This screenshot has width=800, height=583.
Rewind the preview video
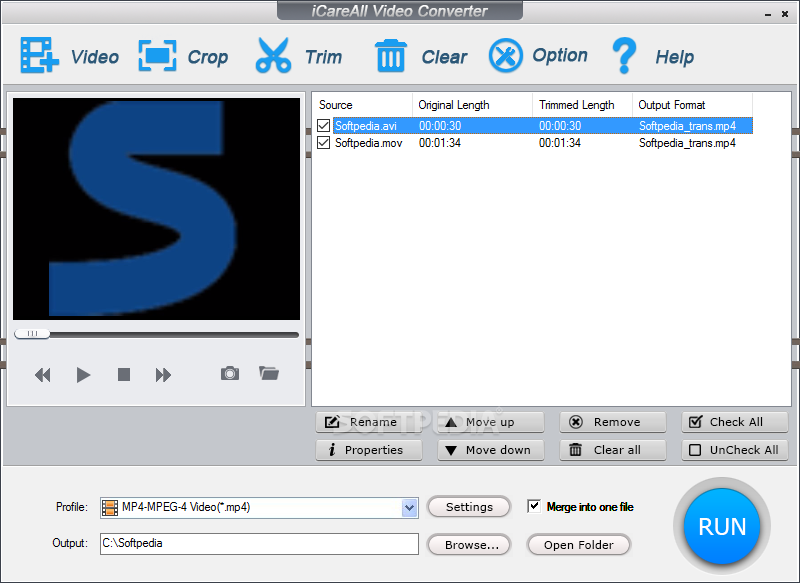pos(43,375)
